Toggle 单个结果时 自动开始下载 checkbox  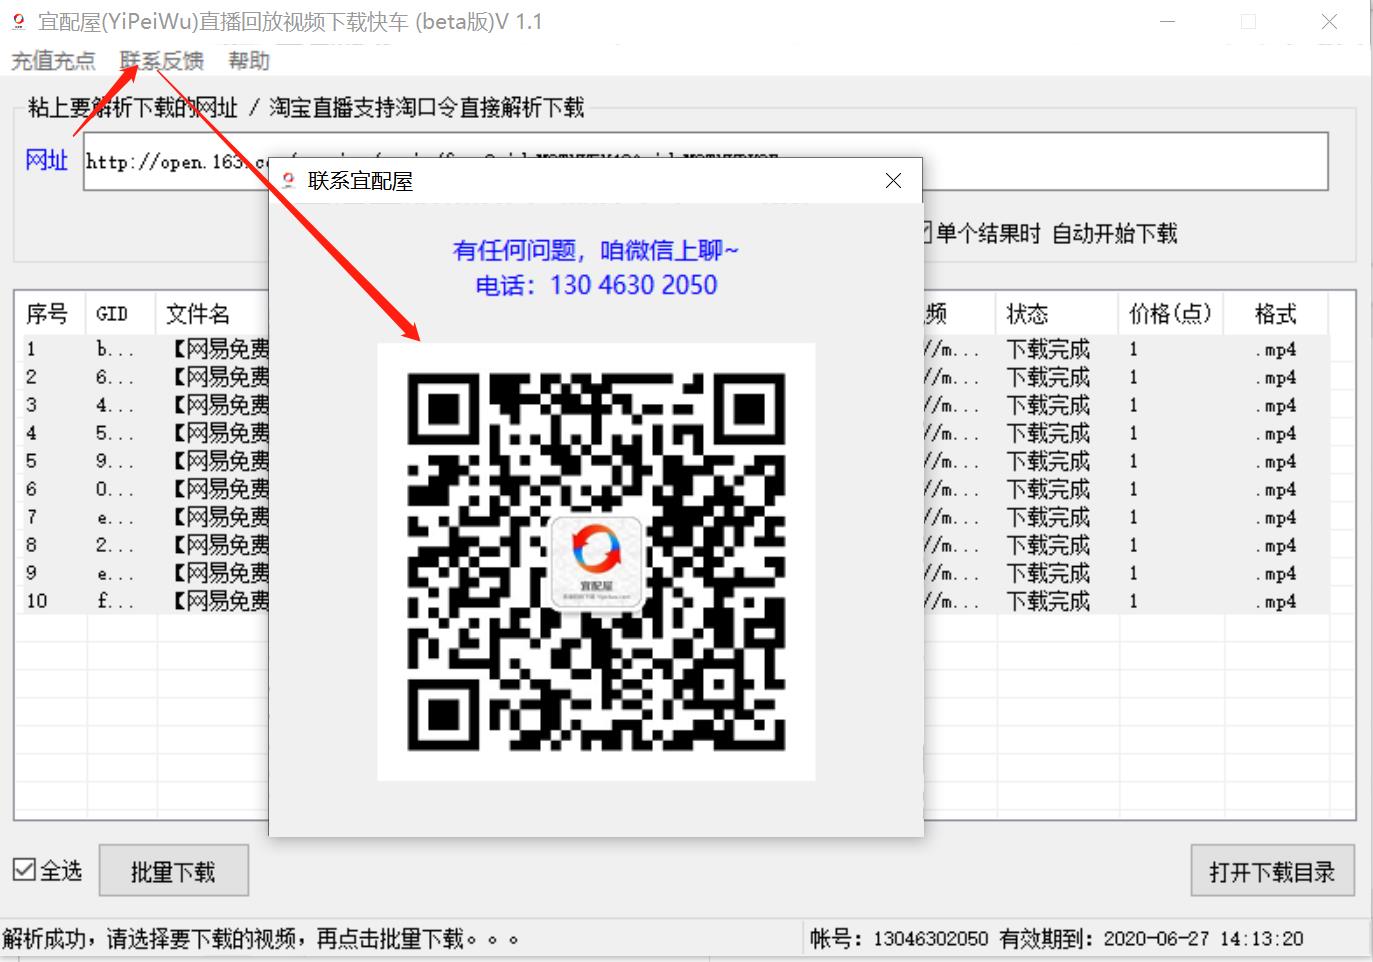tap(1049, 234)
